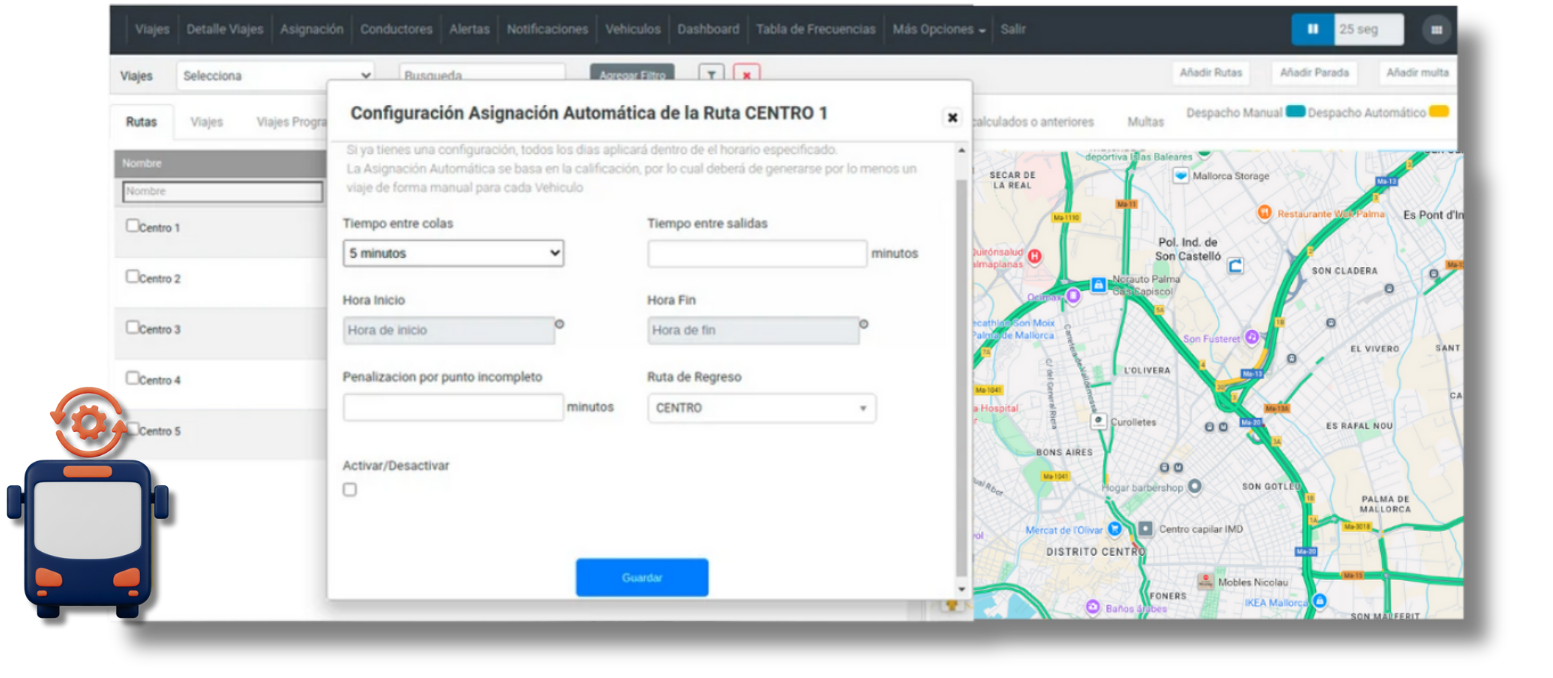Open the Selecciona viajes dropdown
The height and width of the screenshot is (678, 1553).
273,75
